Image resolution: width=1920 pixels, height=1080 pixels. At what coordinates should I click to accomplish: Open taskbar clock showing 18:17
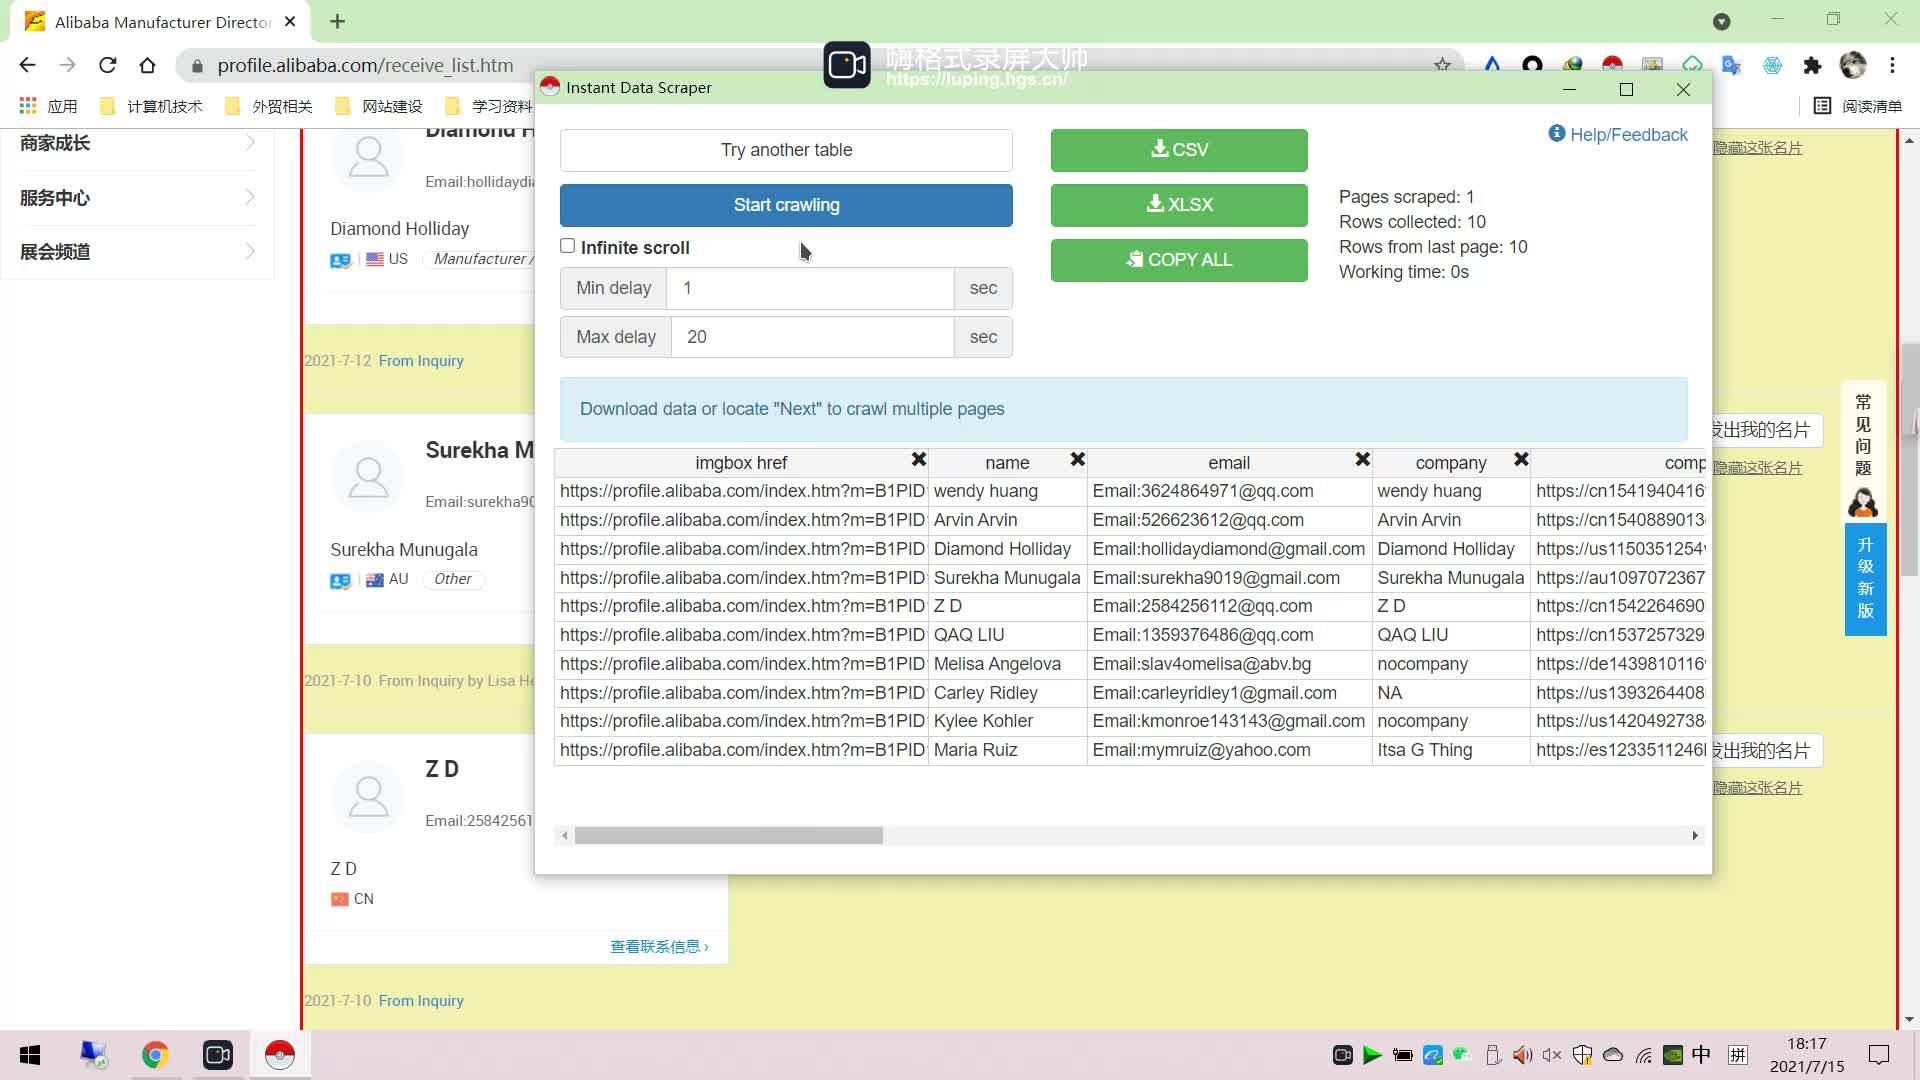click(1807, 1055)
